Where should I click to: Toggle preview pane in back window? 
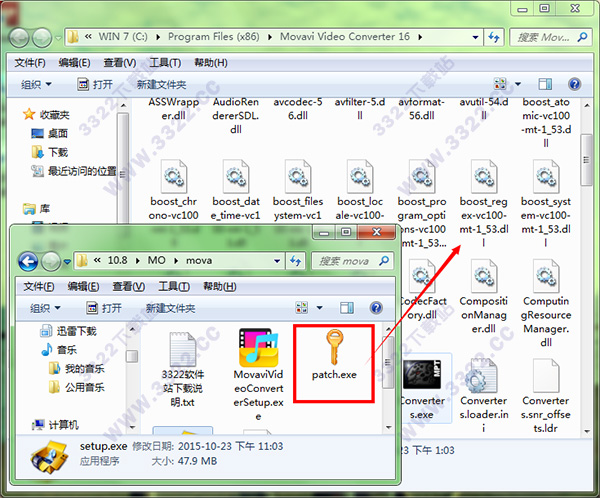[545, 84]
